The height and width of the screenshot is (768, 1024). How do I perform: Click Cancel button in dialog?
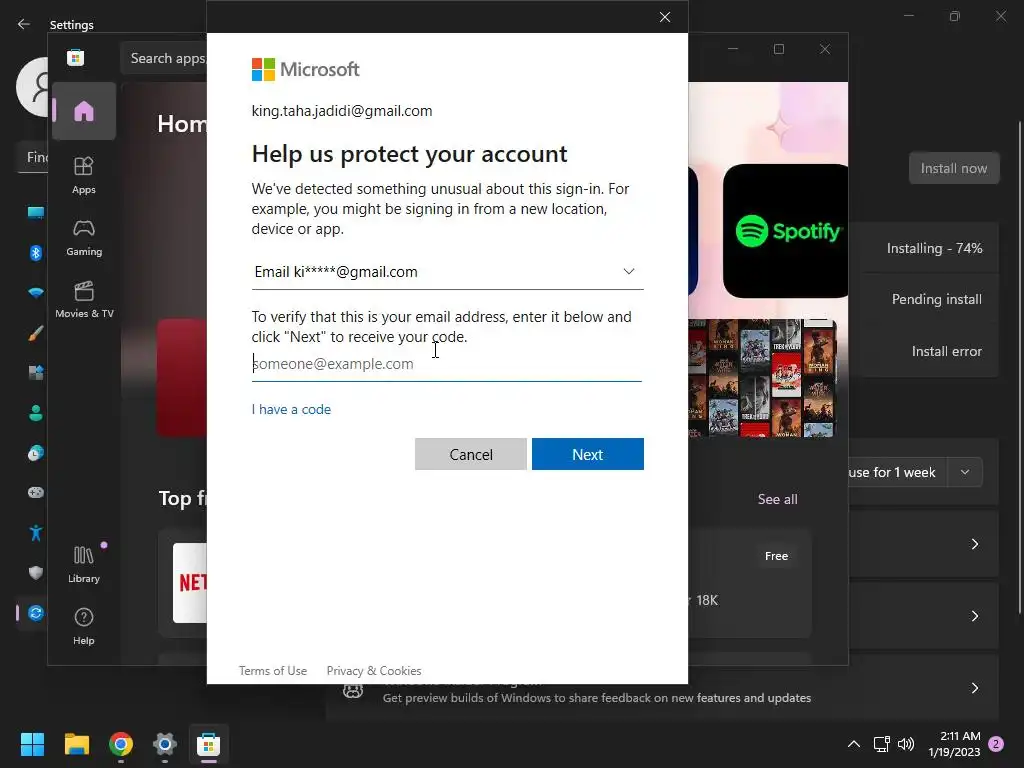point(470,454)
